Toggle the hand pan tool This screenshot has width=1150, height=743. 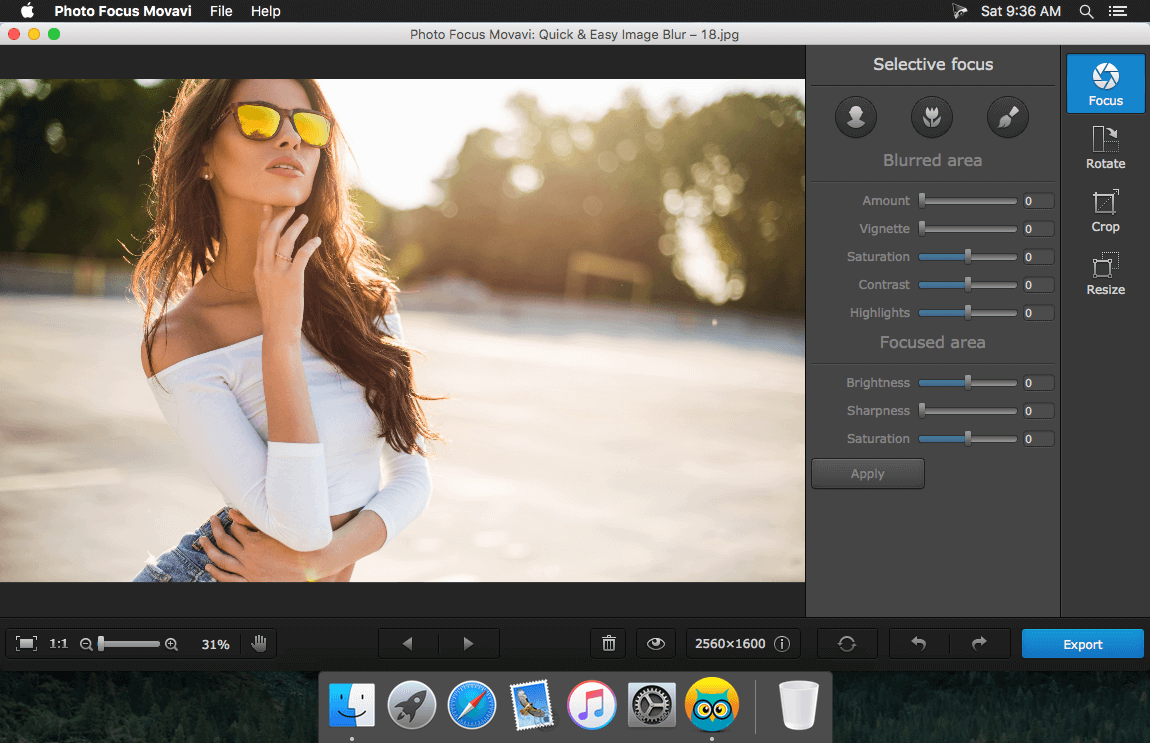(259, 644)
